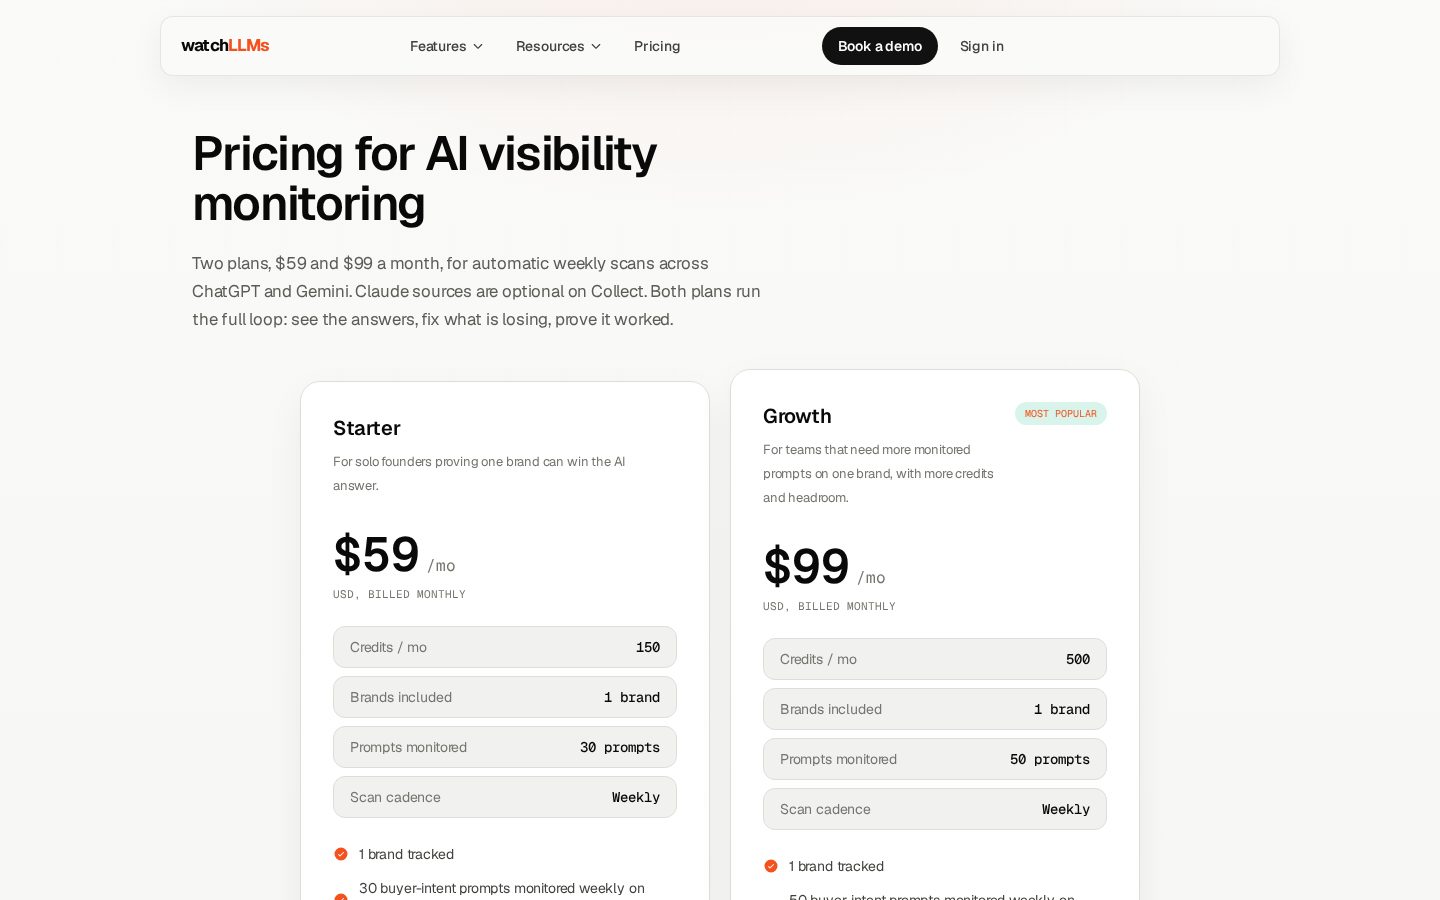
Task: Select the Starter Prompts monitored row
Action: click(505, 747)
